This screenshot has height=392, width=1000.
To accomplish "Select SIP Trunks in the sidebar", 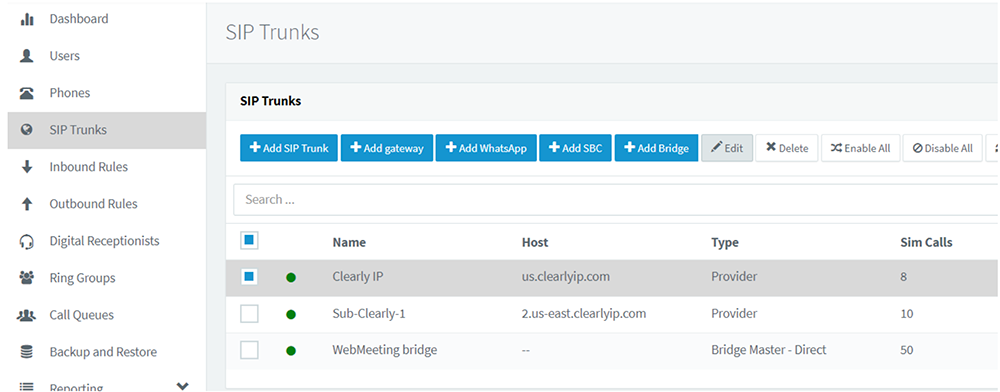I will [x=107, y=130].
